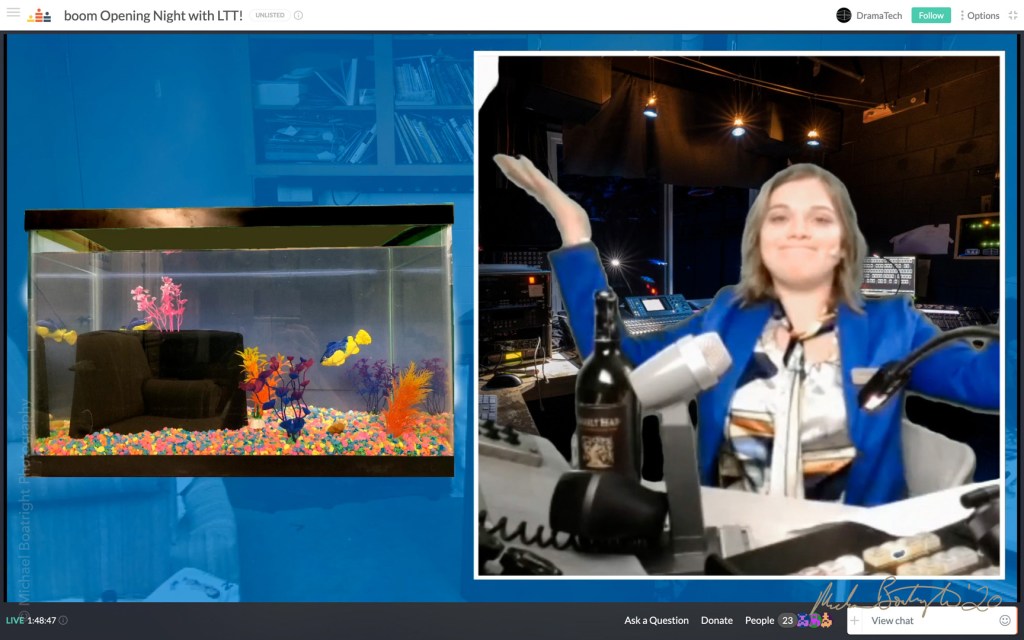Screen dimensions: 1024x640
Task: Open the Ask a Question tab
Action: pos(656,620)
